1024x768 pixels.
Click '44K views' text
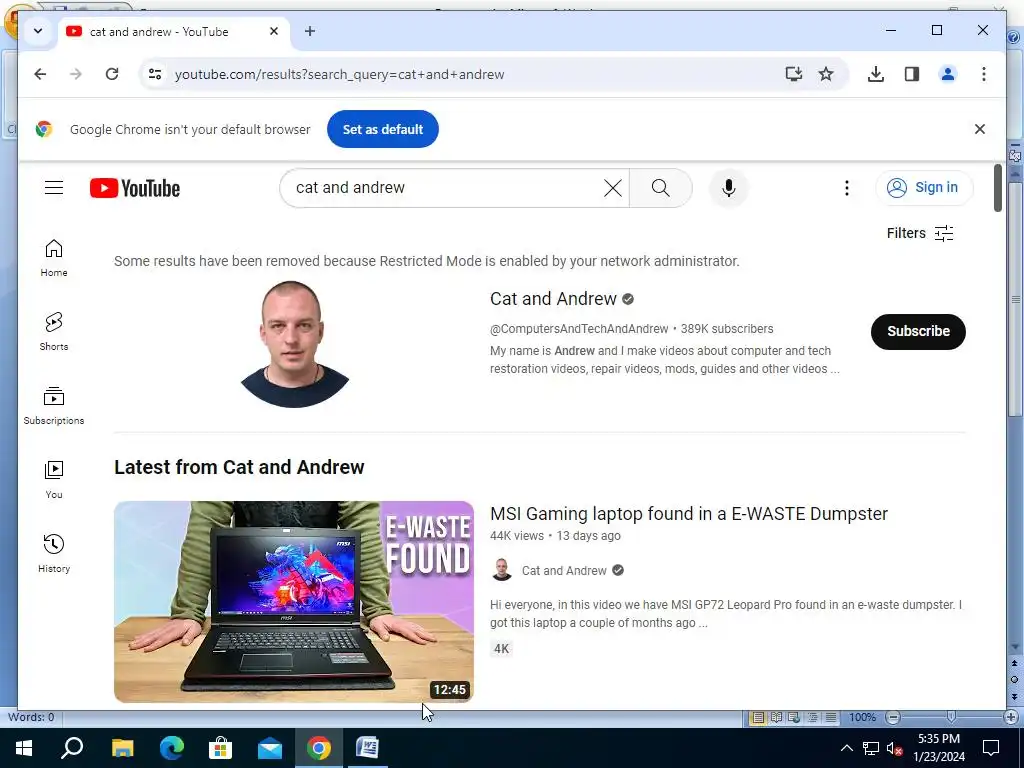click(x=517, y=536)
